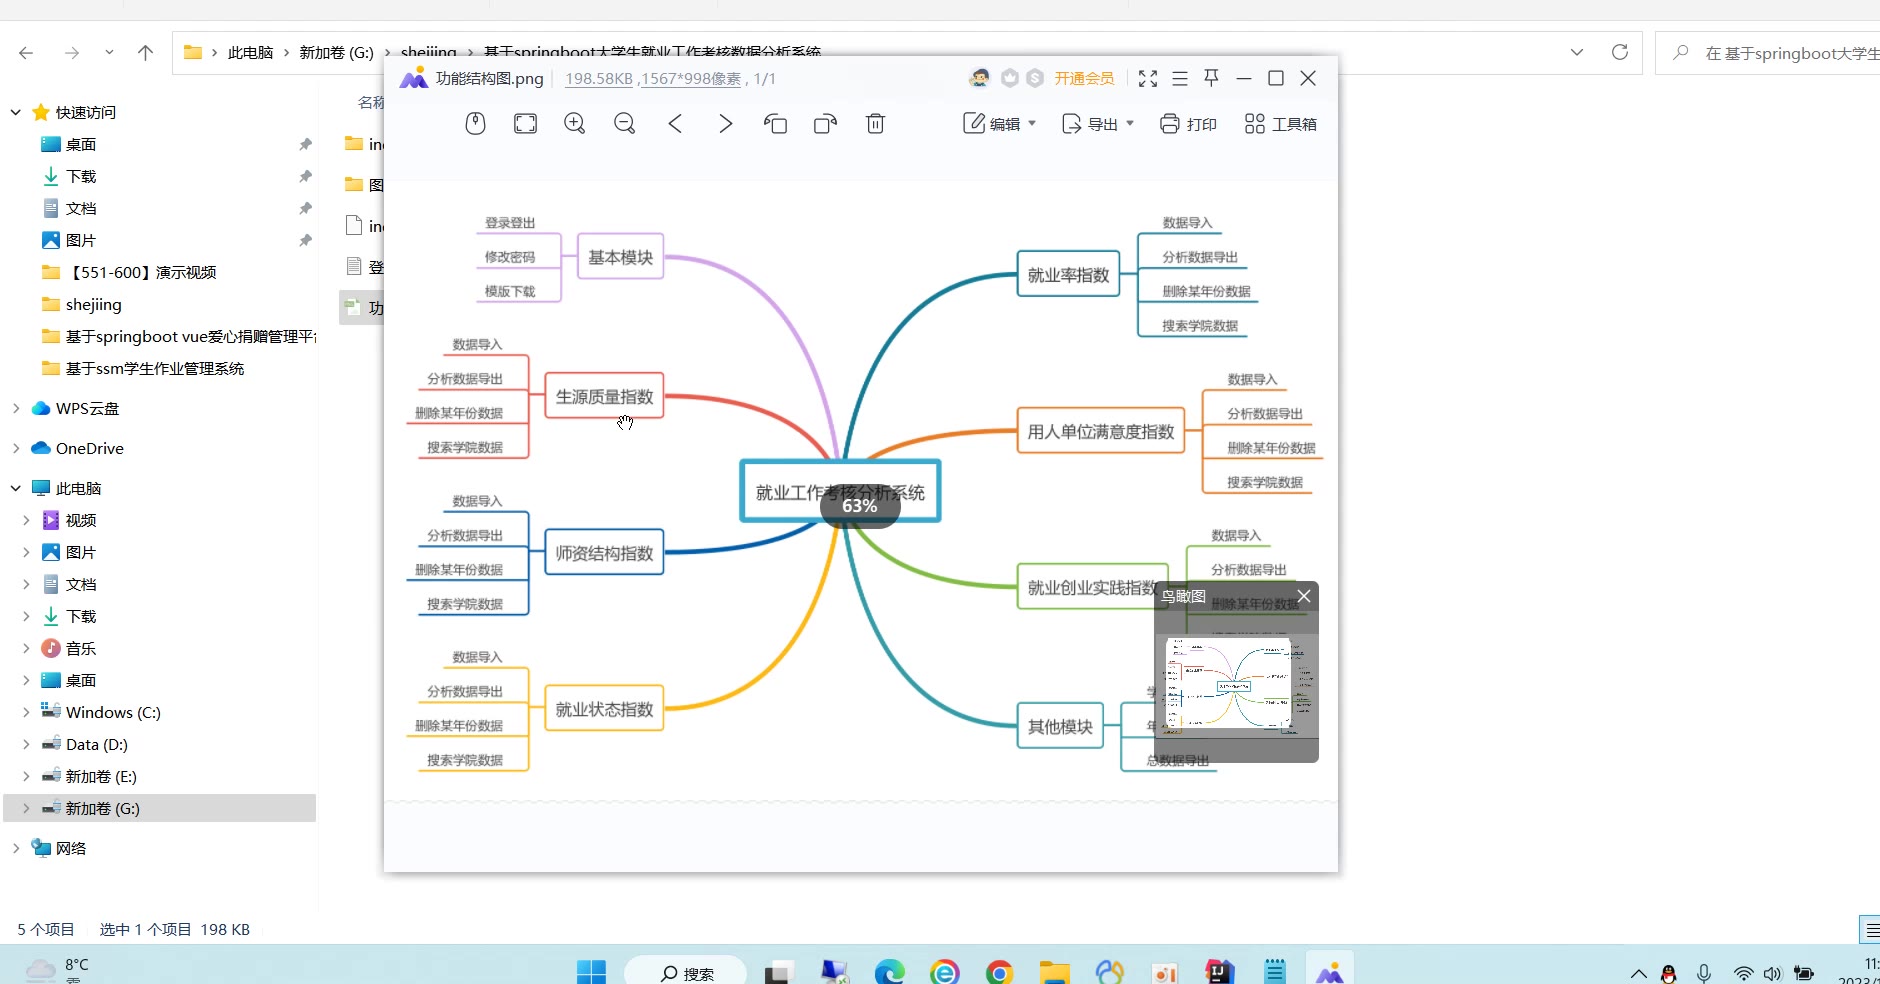Toggle mouse wheel mode icon
Viewport: 1880px width, 984px height.
click(475, 124)
